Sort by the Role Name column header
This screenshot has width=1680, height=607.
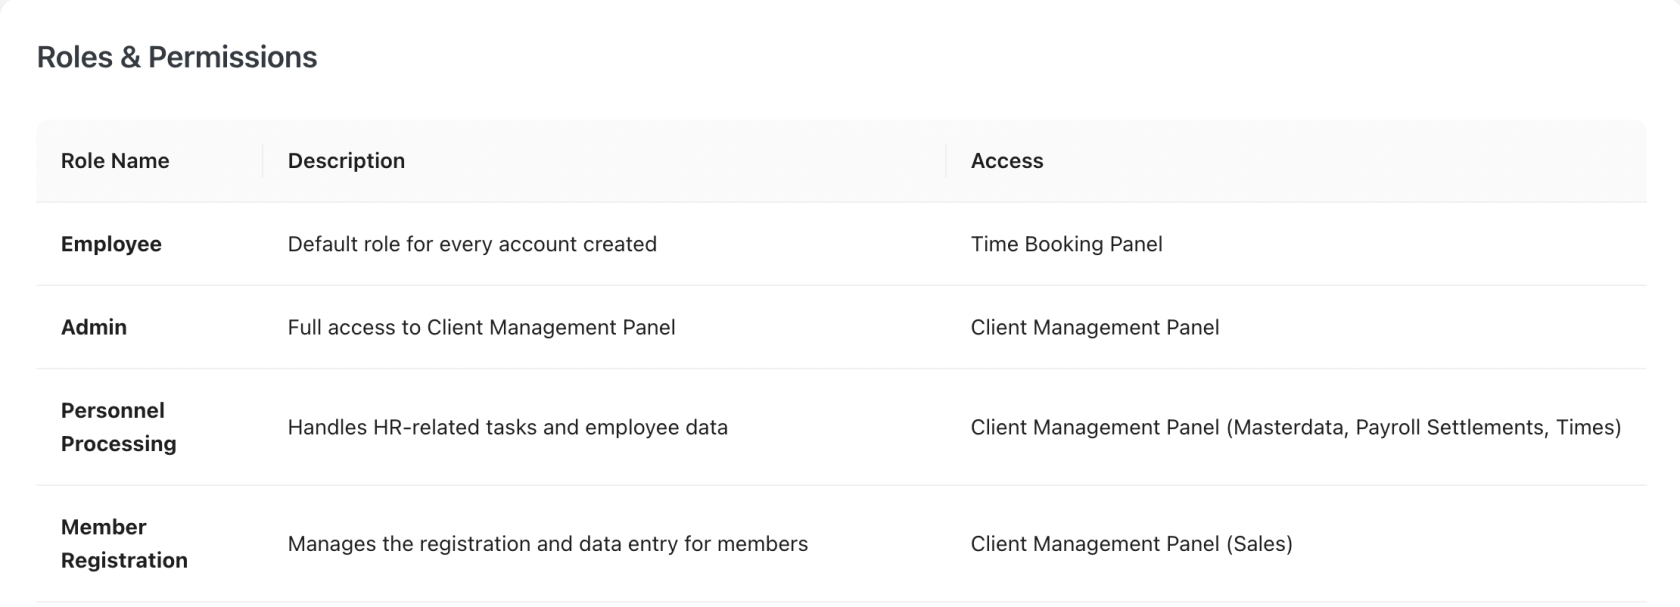tap(115, 161)
